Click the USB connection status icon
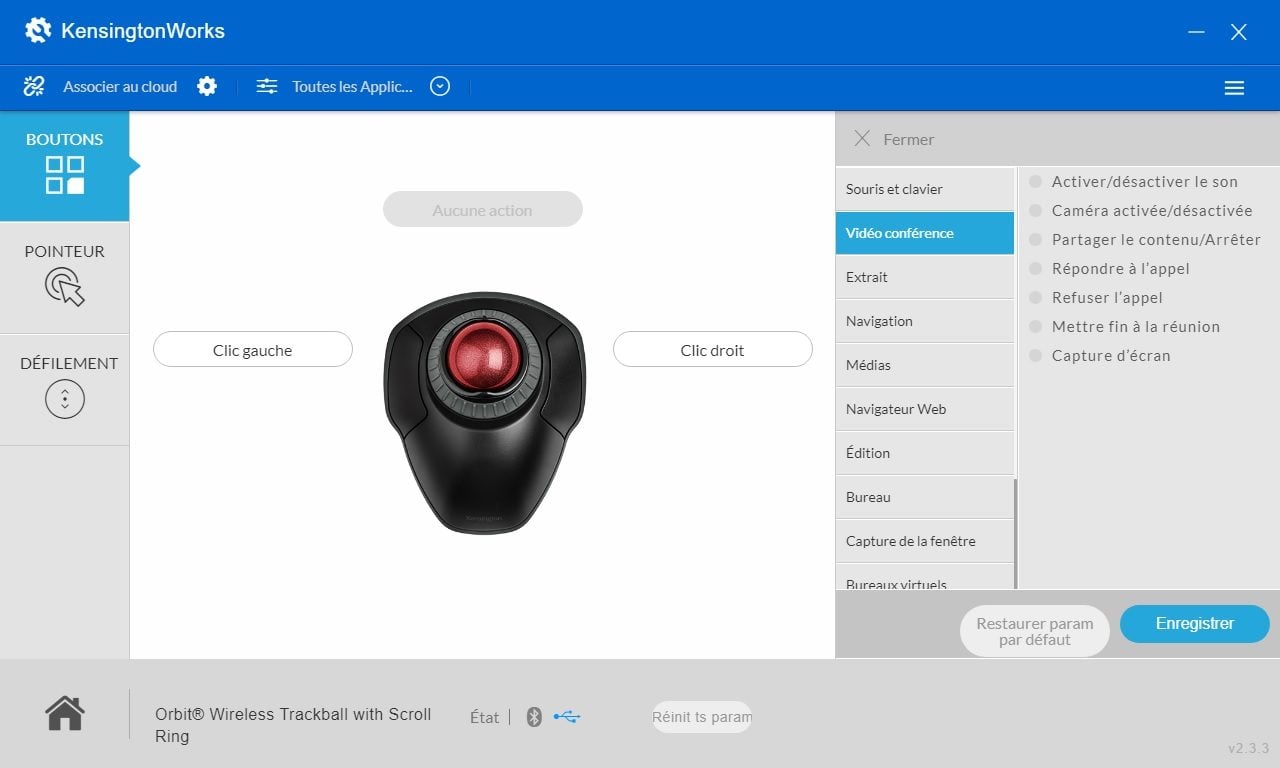 click(x=567, y=716)
